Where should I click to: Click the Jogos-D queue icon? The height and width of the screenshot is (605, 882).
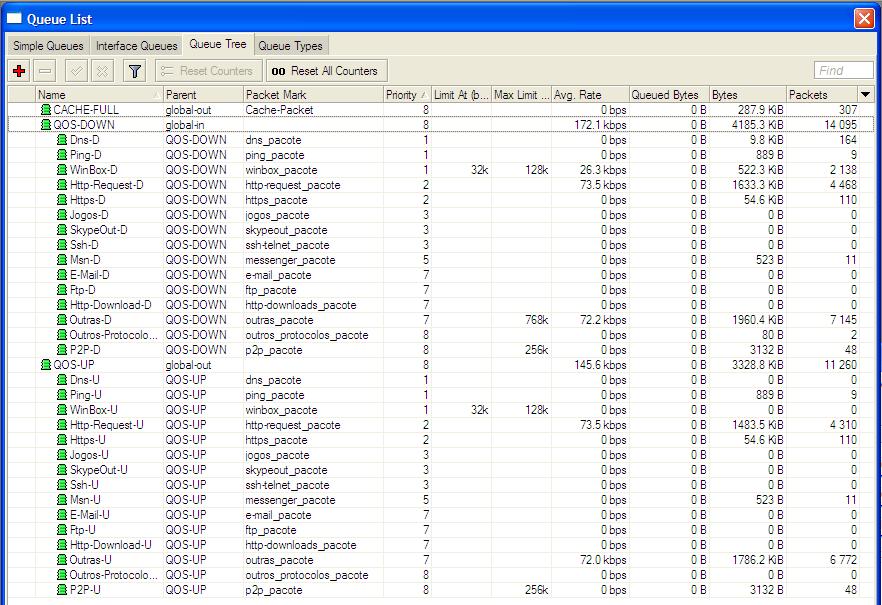coord(62,215)
